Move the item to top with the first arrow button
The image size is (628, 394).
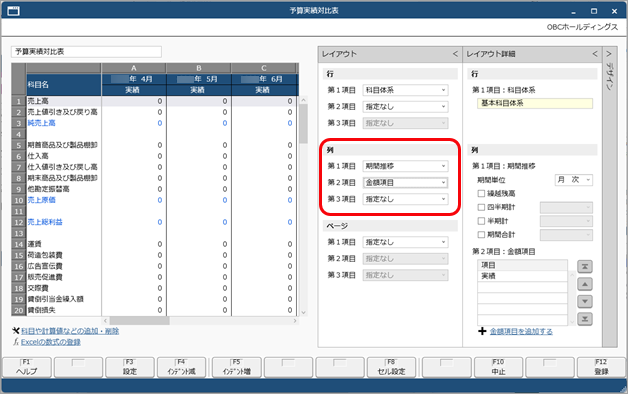coord(585,266)
